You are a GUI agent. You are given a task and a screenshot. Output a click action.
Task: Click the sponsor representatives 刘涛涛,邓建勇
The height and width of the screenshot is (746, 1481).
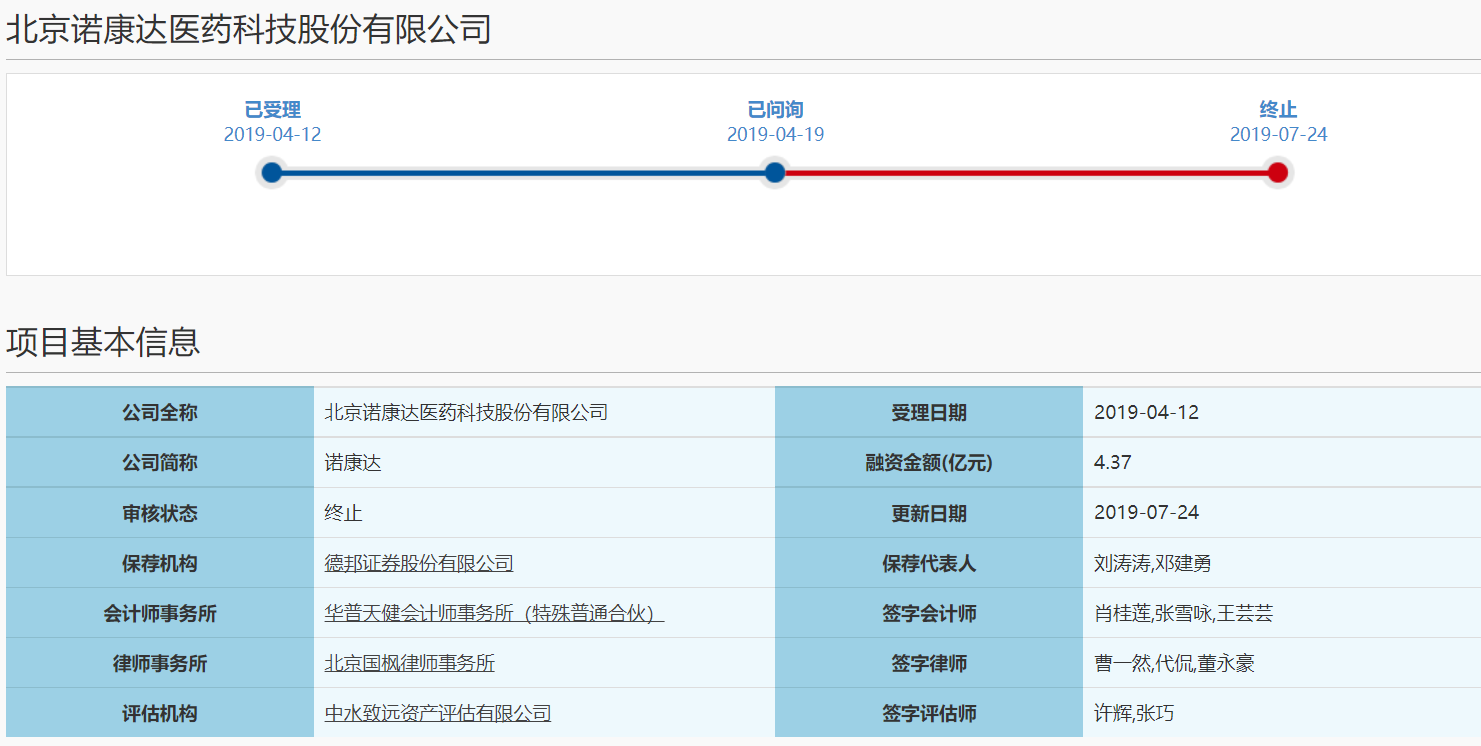click(1153, 563)
